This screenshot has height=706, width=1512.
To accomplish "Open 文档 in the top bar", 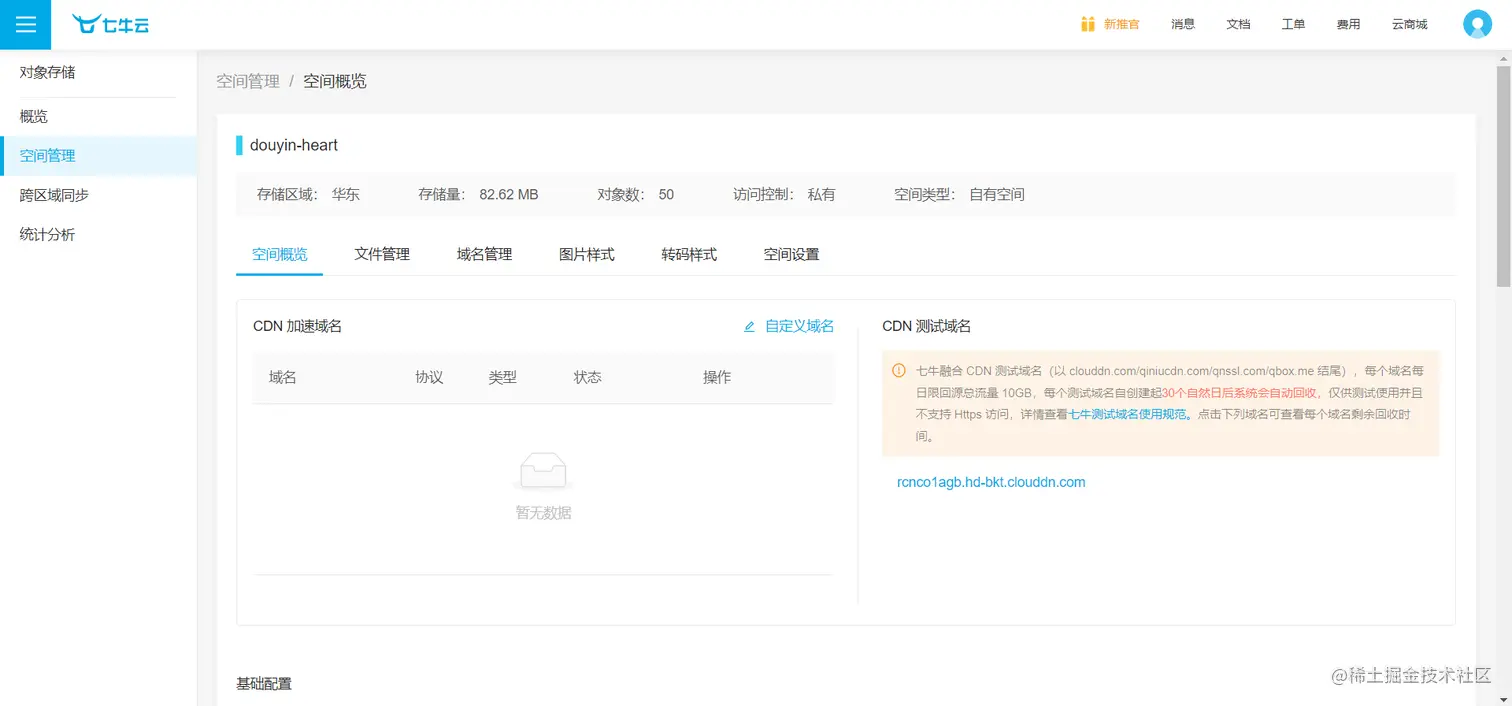I will (x=1238, y=24).
